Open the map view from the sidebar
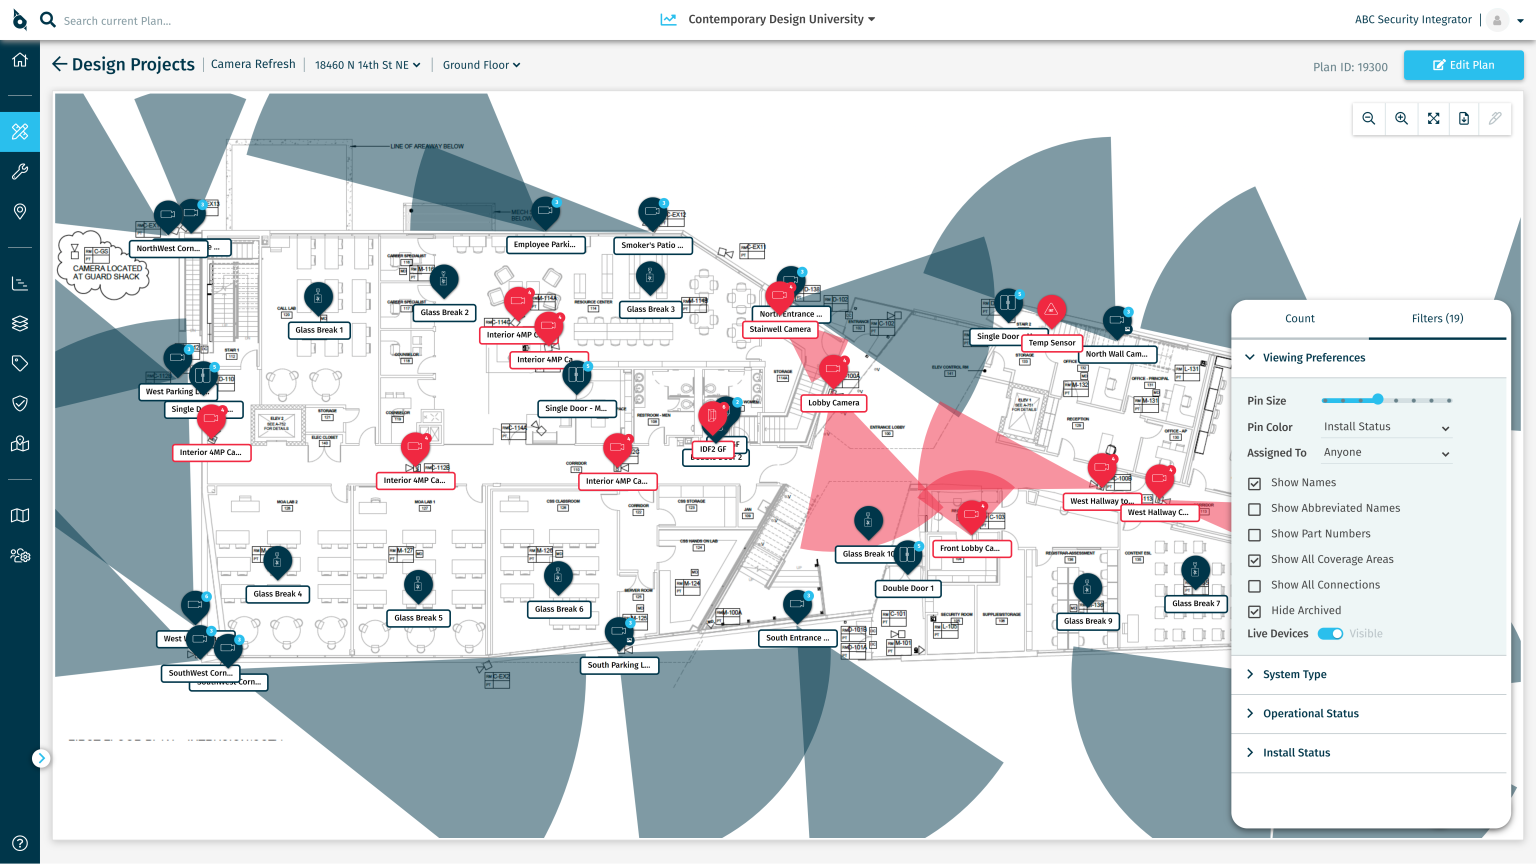Image resolution: width=1536 pixels, height=864 pixels. tap(19, 514)
